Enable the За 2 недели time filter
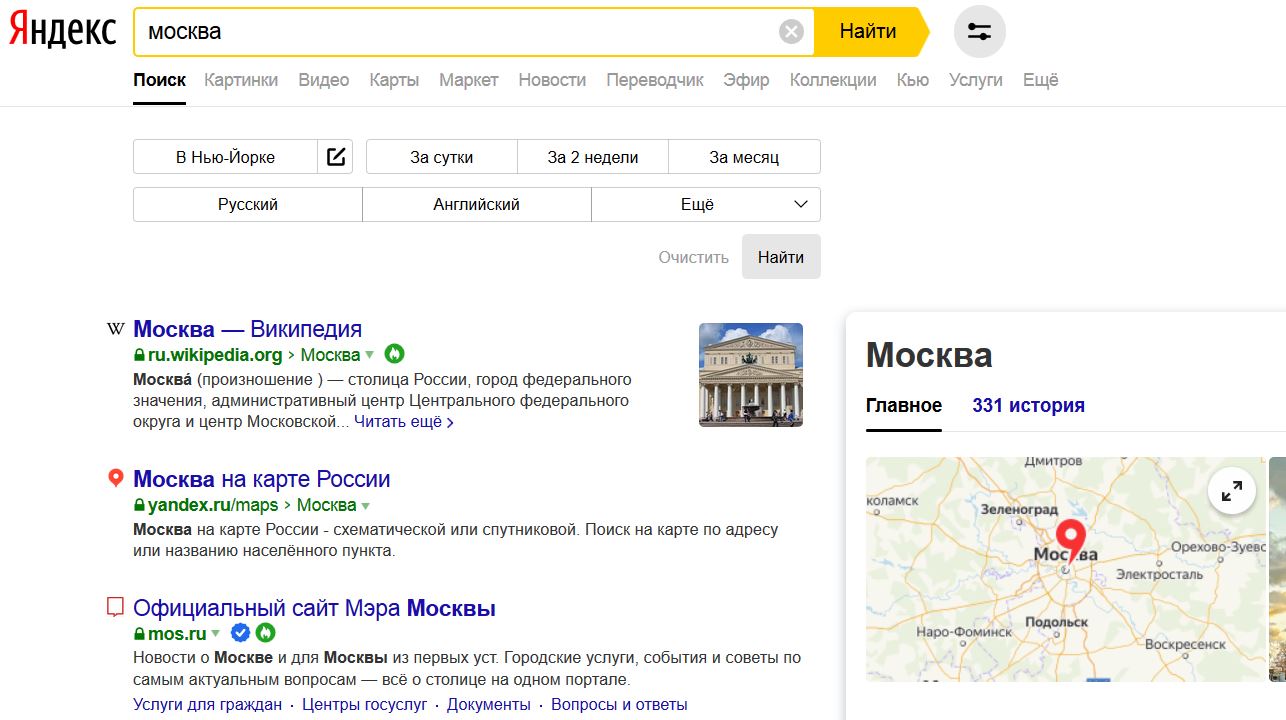The image size is (1286, 720). click(x=593, y=157)
